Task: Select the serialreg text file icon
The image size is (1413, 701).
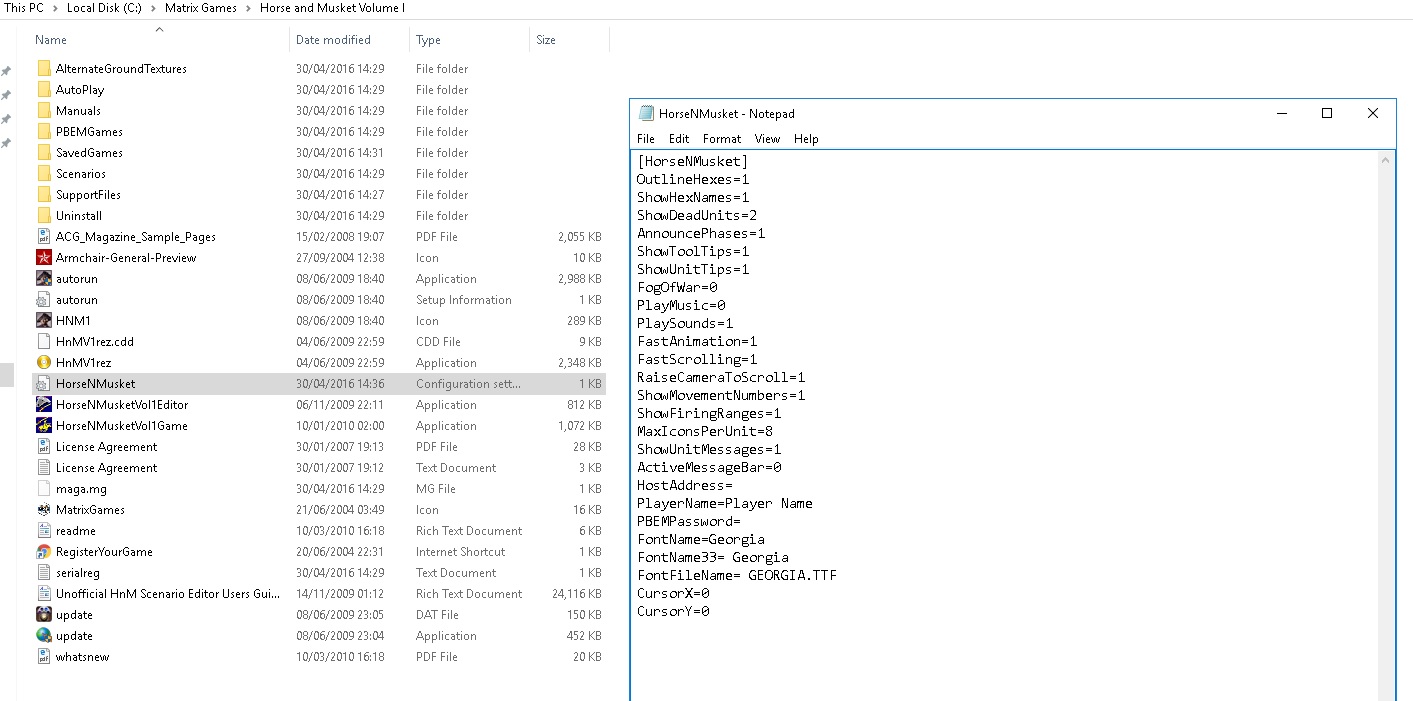Action: point(44,573)
